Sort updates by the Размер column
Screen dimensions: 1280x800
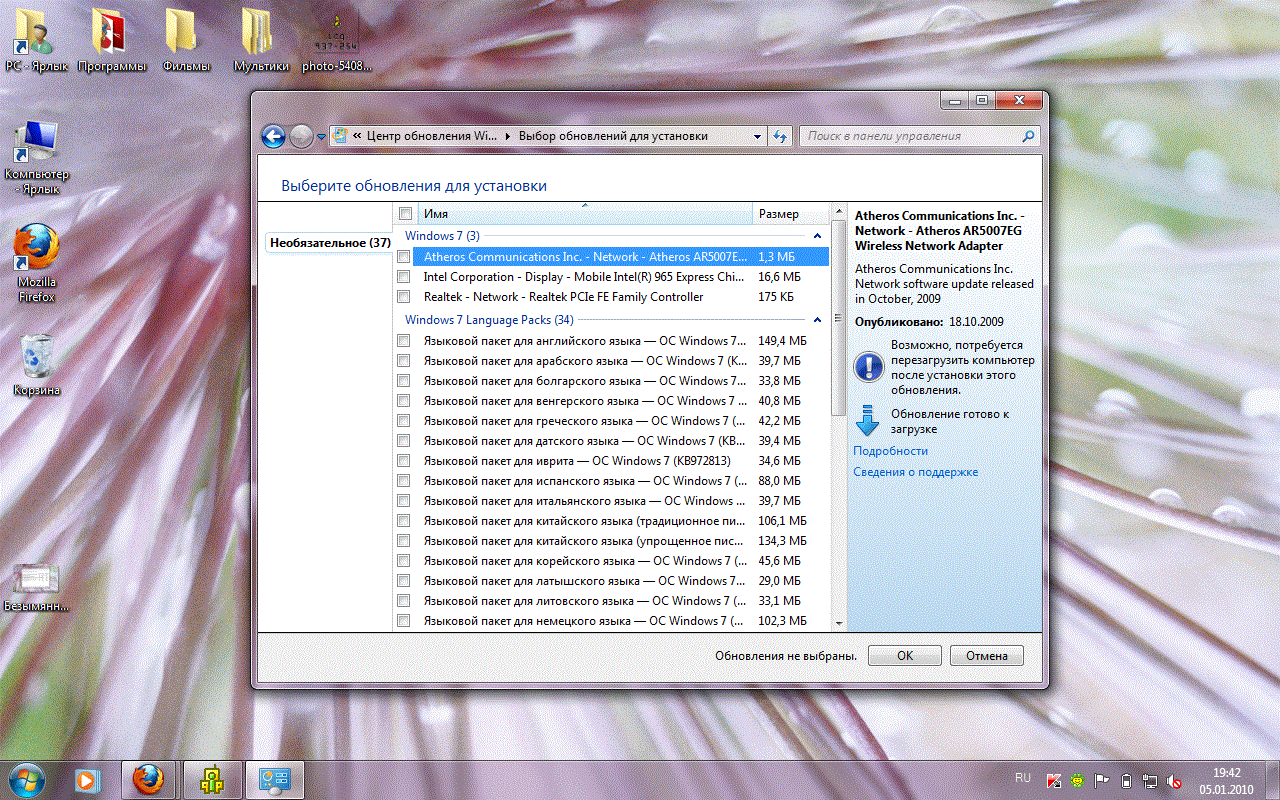(x=790, y=214)
